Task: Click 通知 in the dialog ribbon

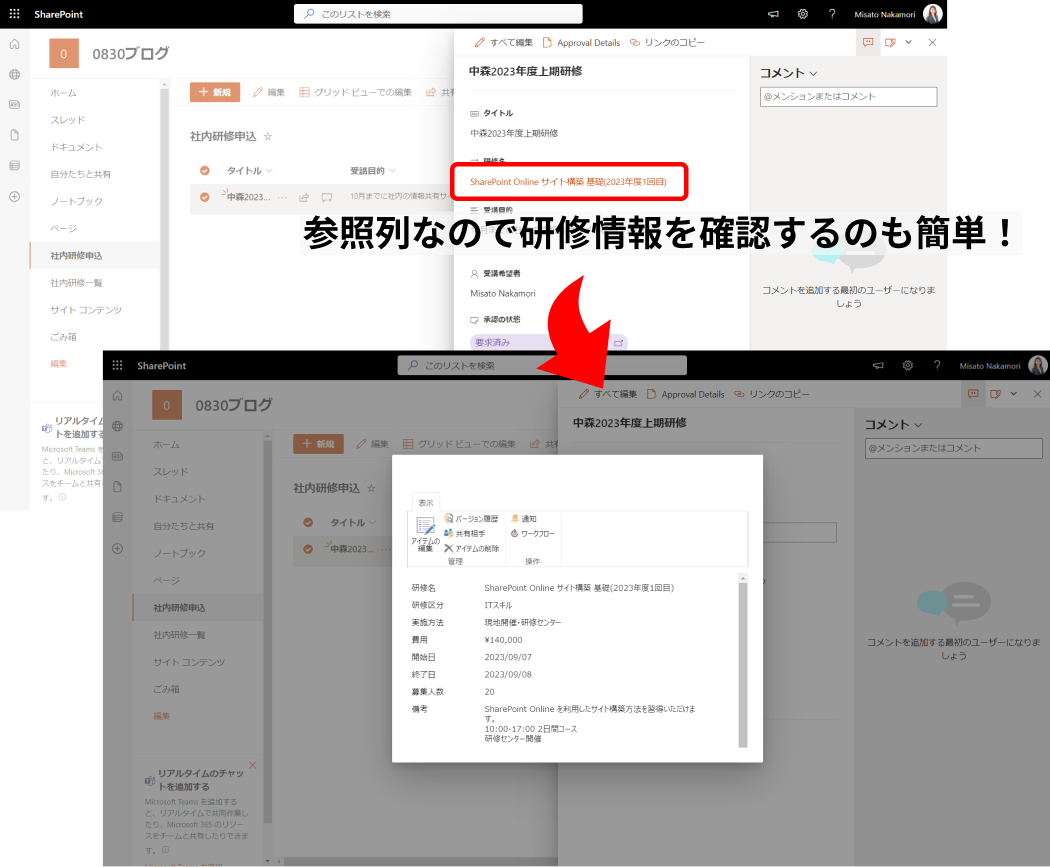Action: tap(524, 518)
